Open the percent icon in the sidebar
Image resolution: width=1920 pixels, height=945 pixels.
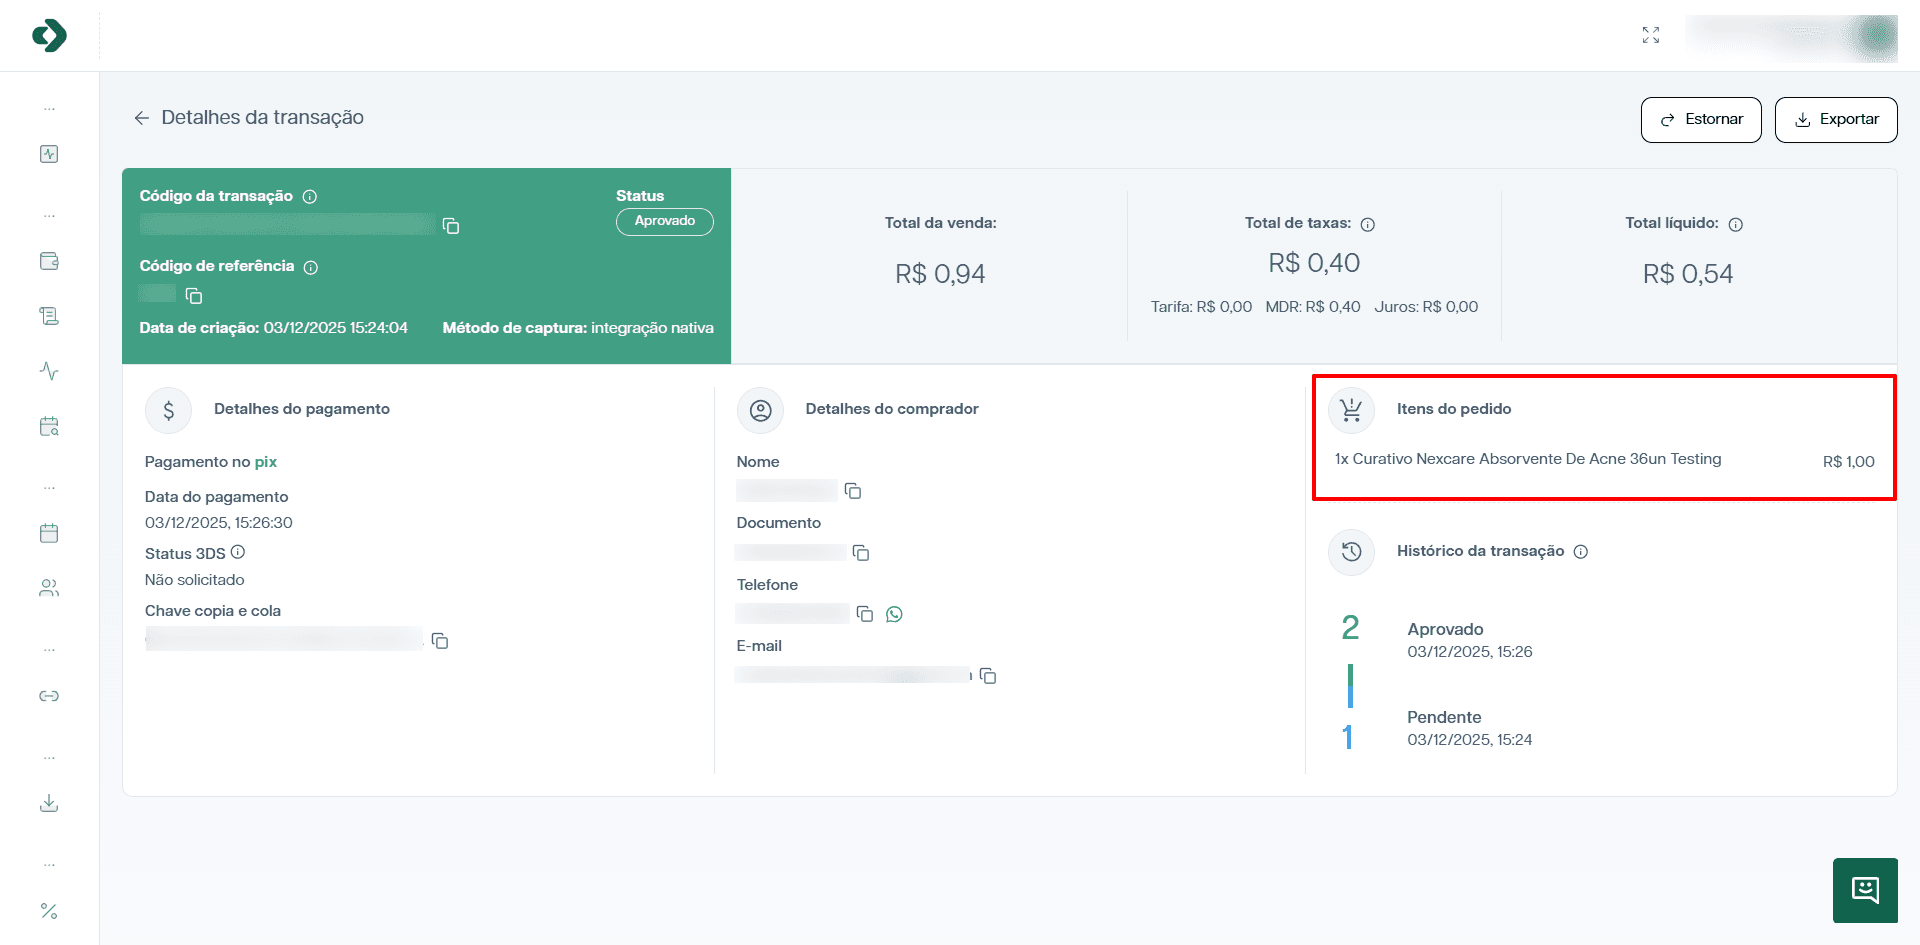49,911
